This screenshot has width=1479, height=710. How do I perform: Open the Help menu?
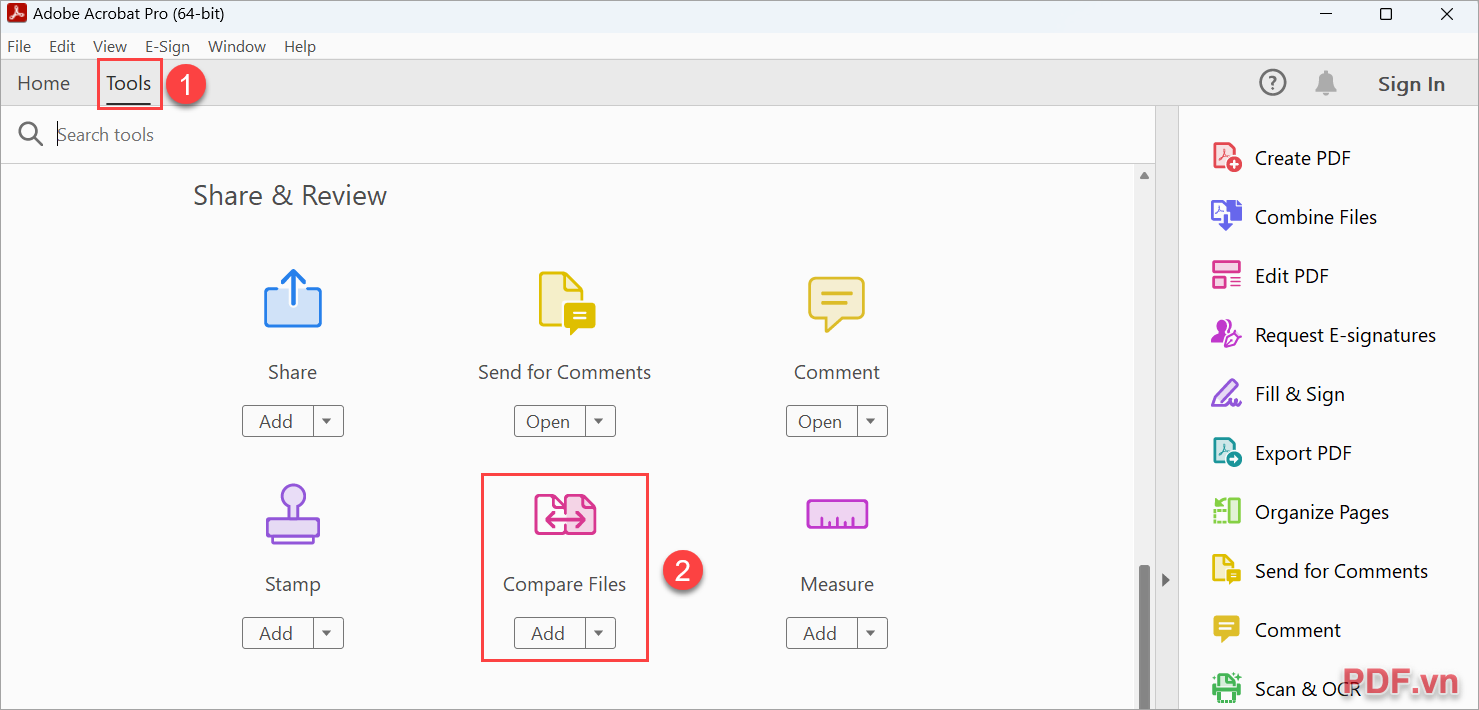300,47
